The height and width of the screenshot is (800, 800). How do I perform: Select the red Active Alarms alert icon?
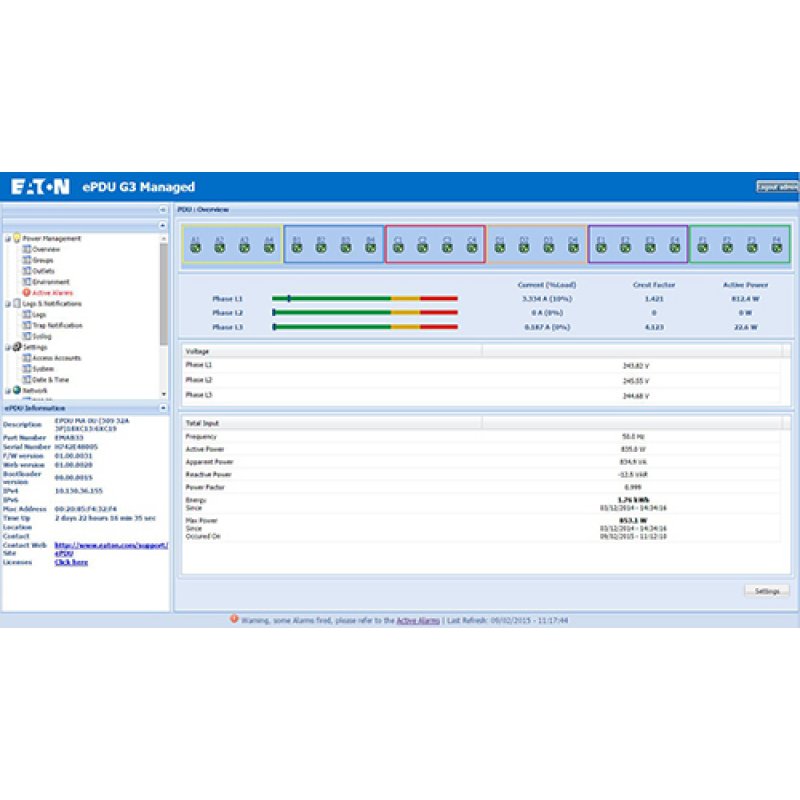[x=26, y=292]
